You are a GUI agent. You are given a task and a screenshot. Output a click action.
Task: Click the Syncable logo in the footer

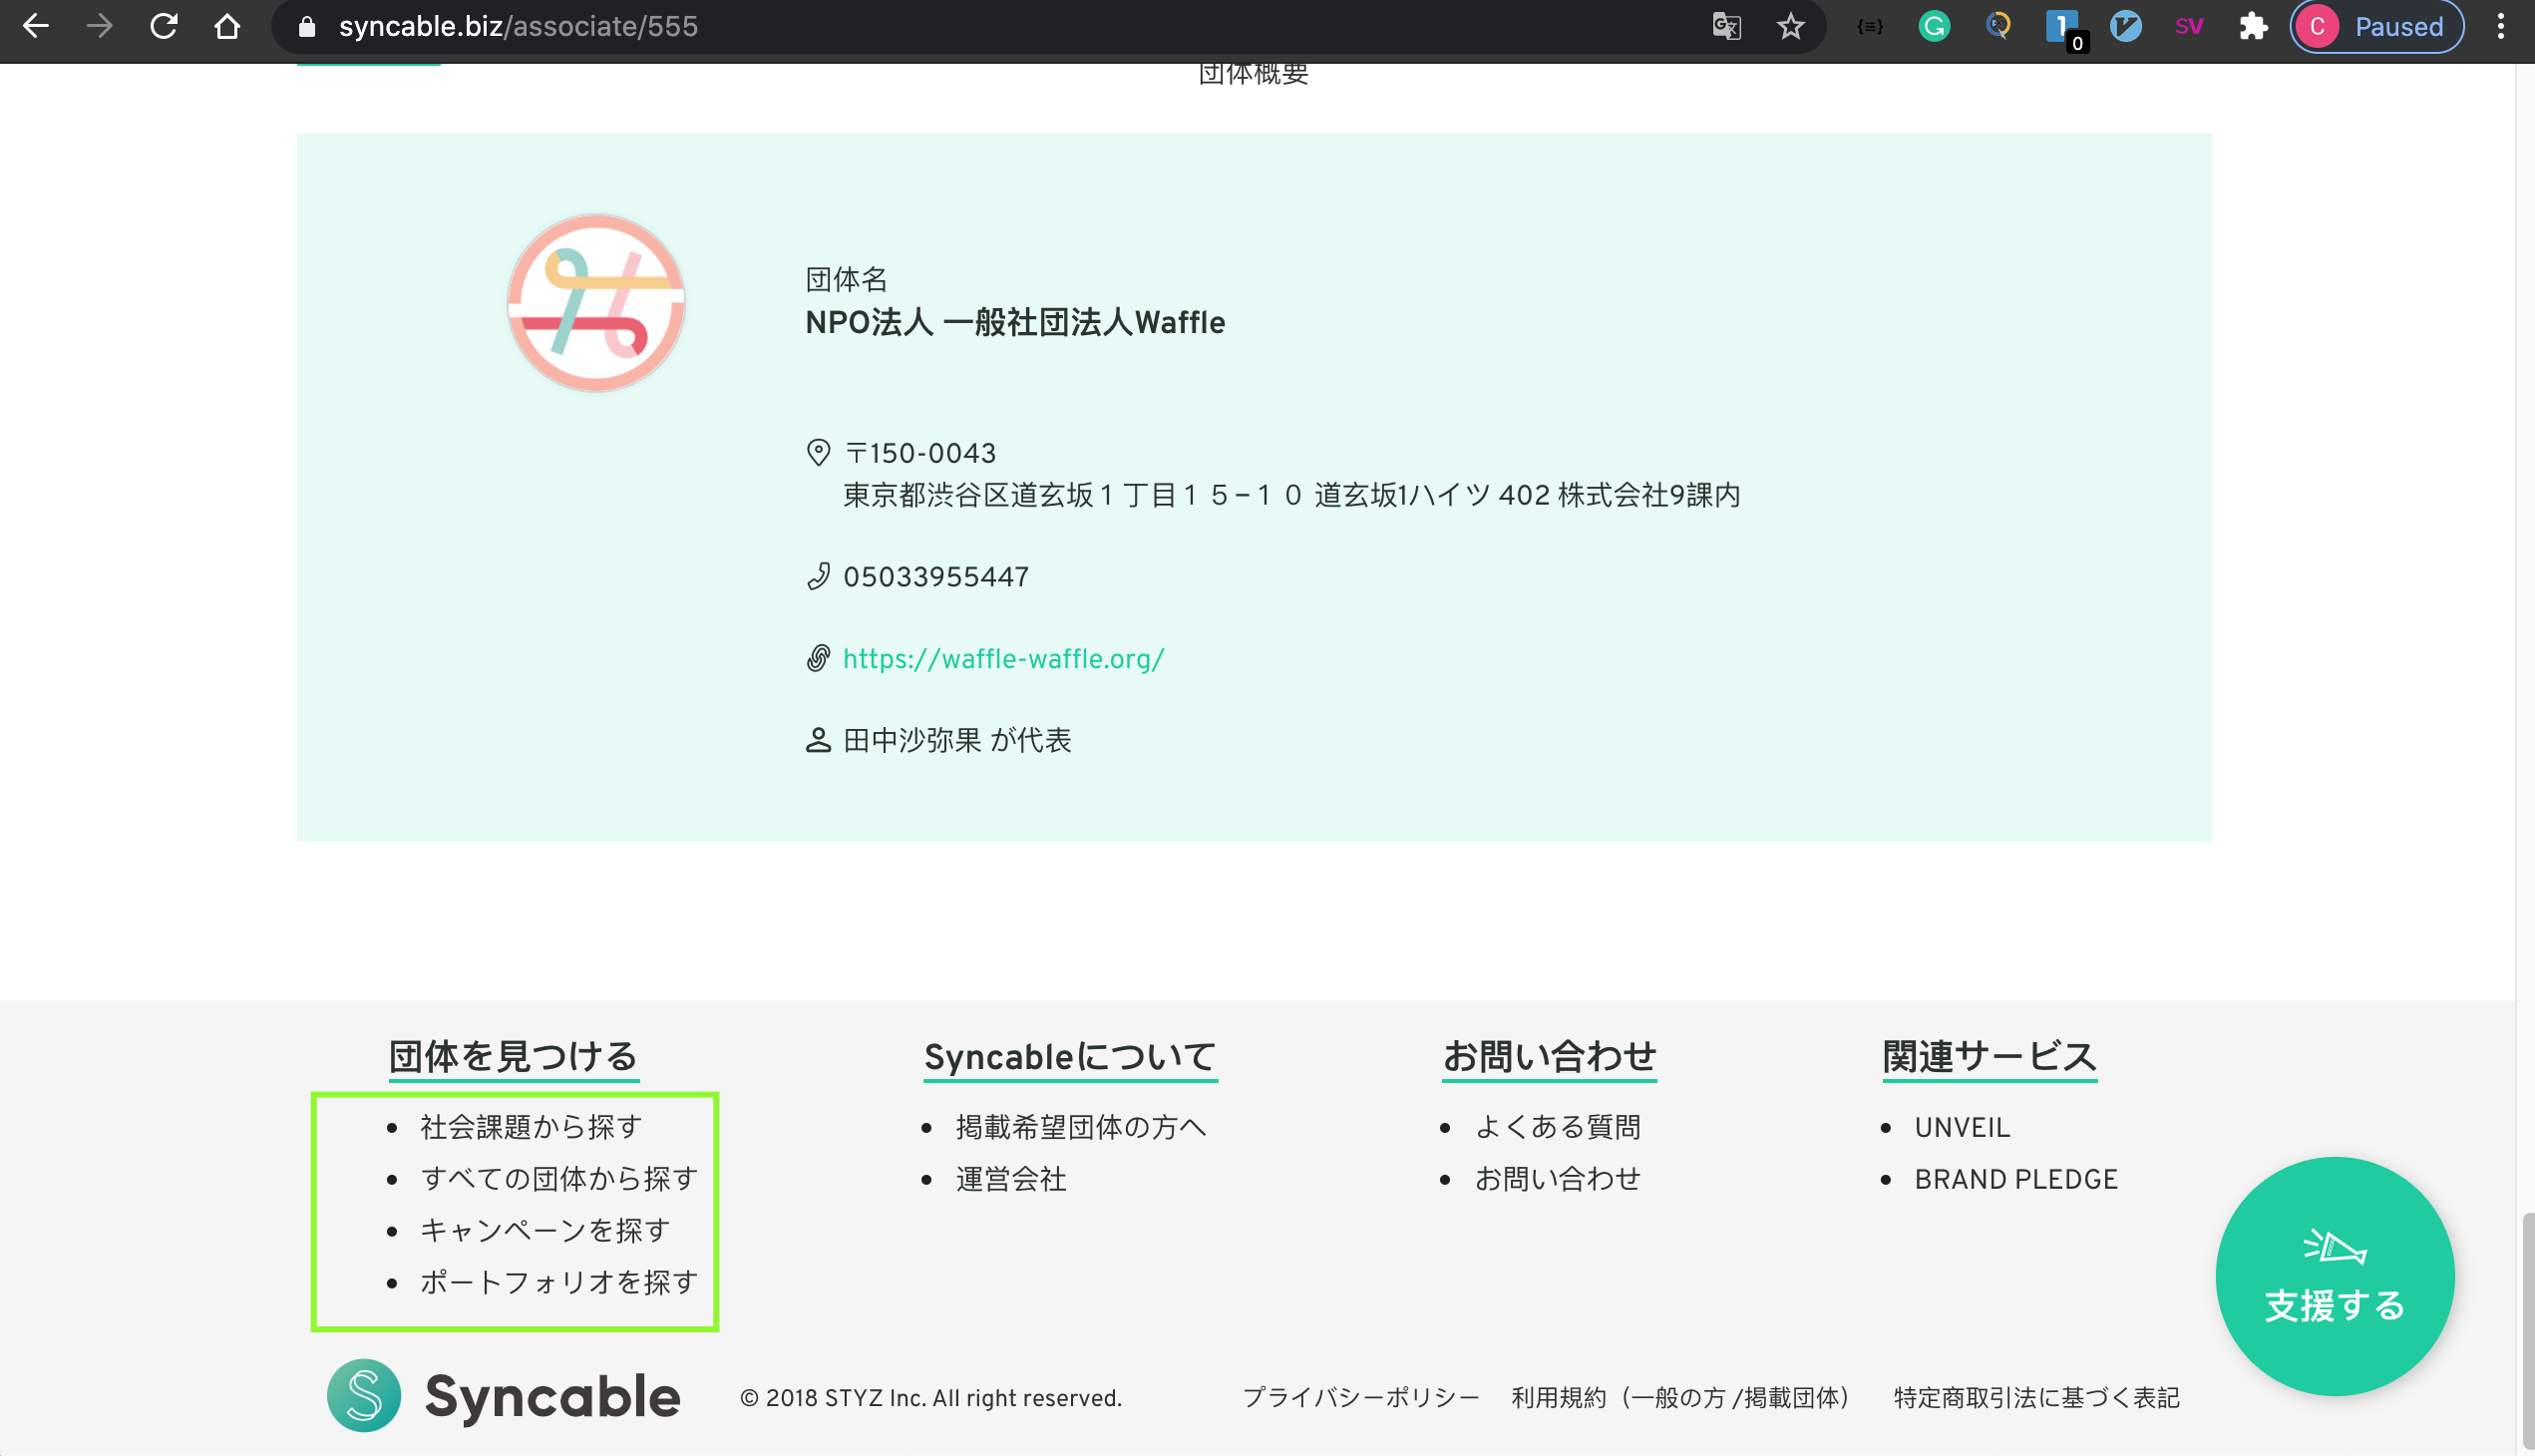point(503,1394)
